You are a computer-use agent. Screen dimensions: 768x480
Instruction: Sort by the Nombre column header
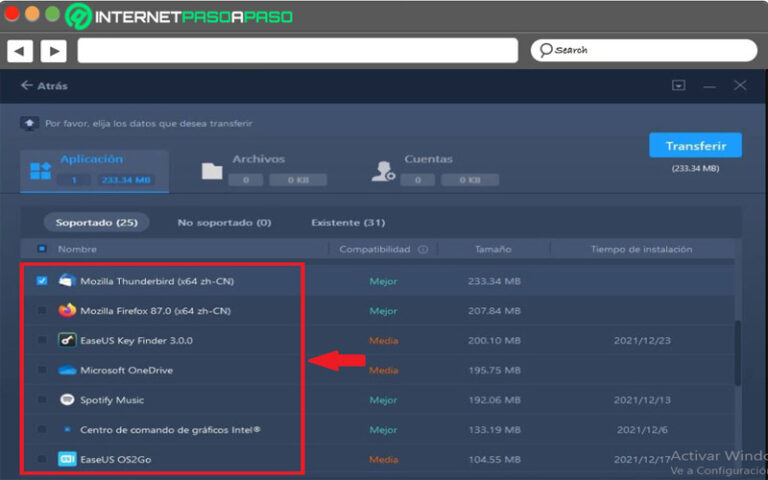pyautogui.click(x=77, y=249)
